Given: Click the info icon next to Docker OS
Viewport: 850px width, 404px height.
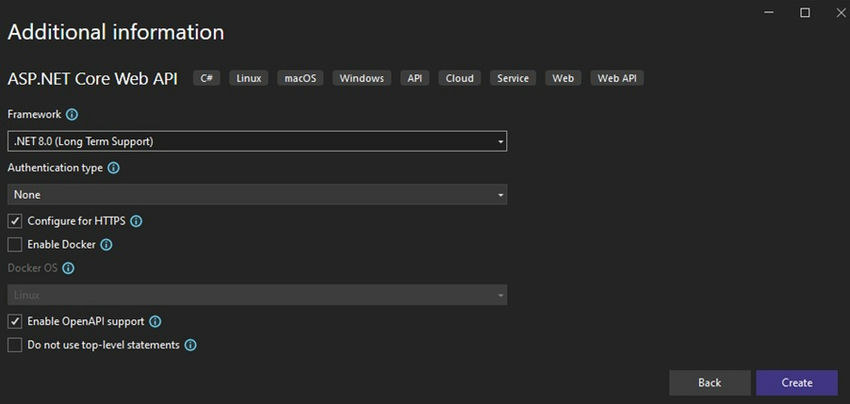Looking at the screenshot, I should [69, 268].
